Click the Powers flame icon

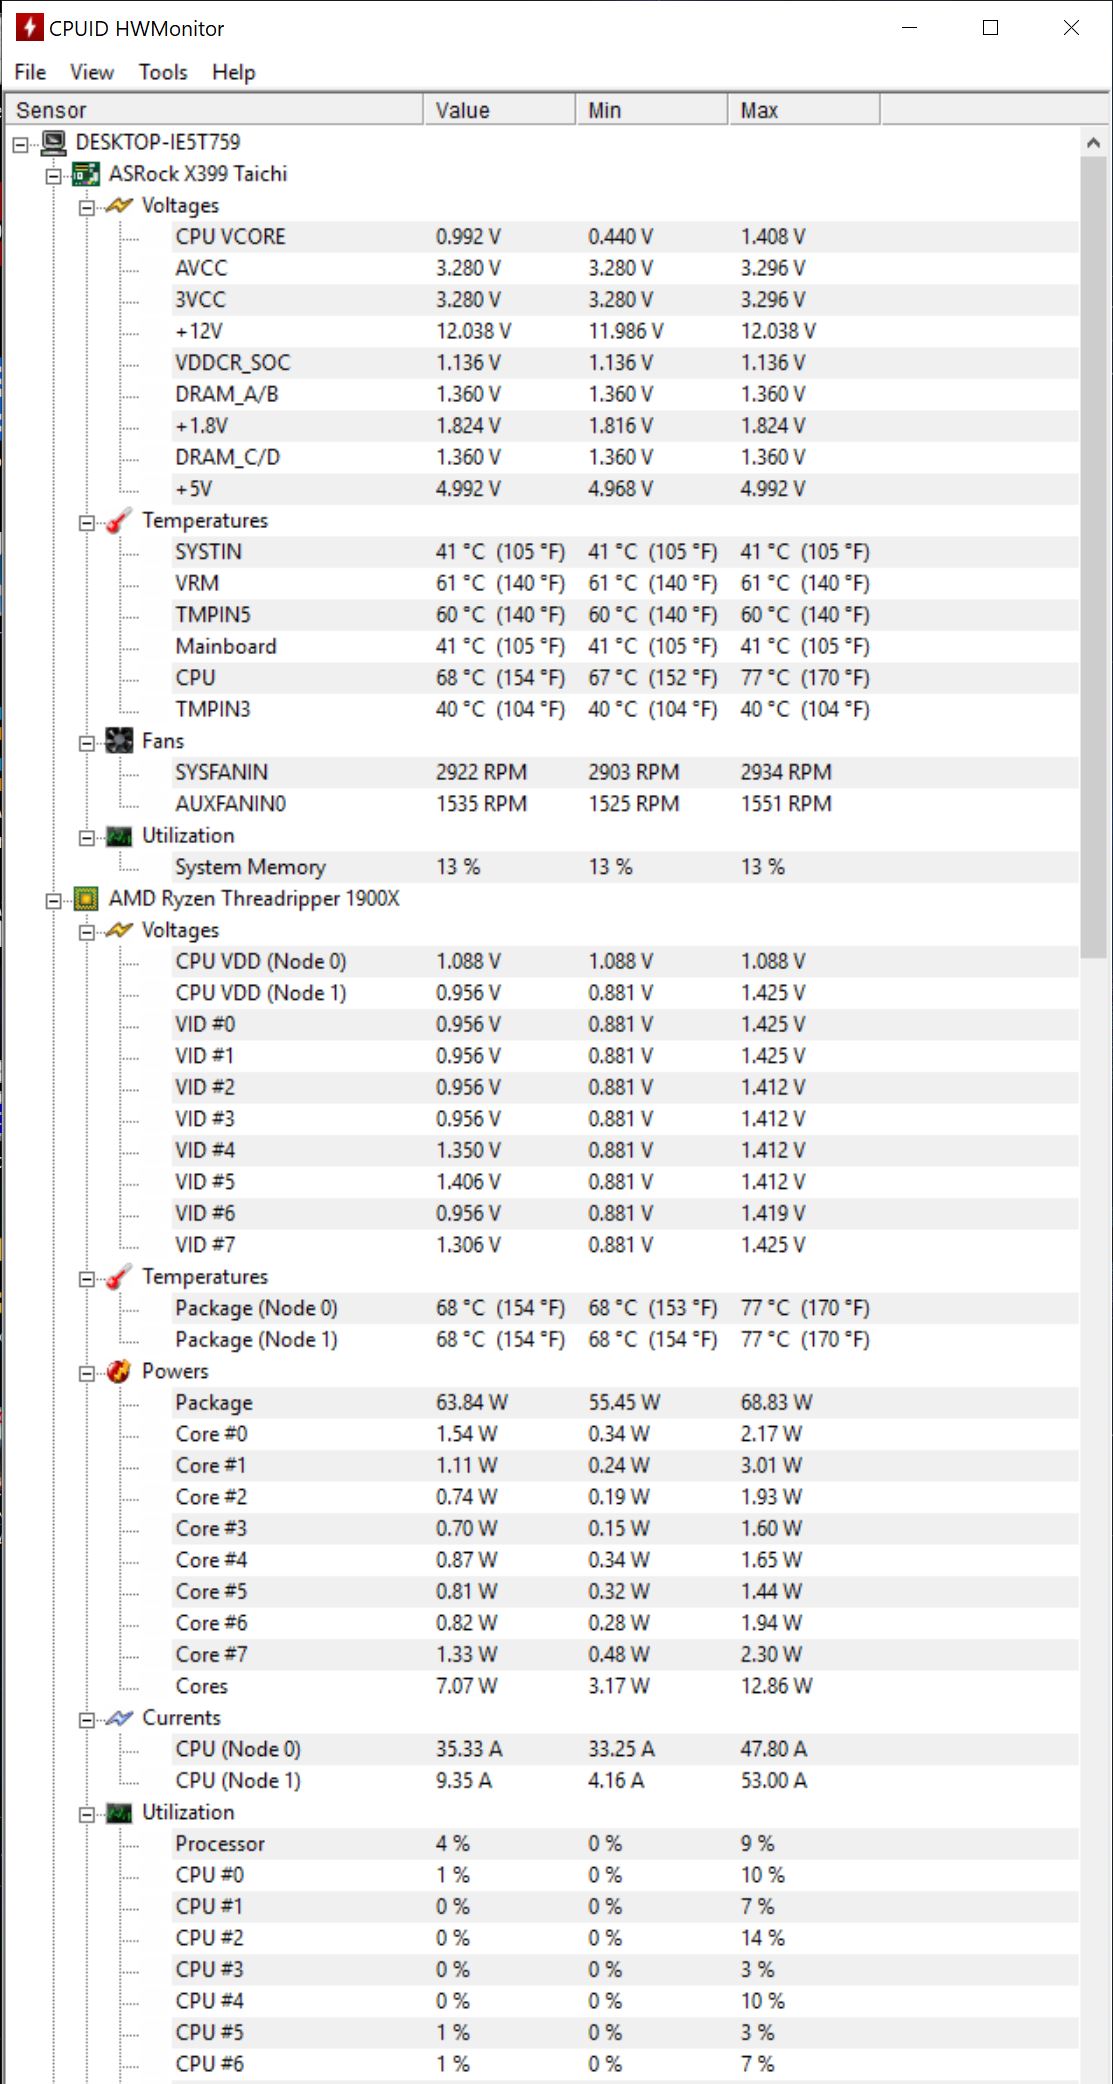tap(119, 1371)
